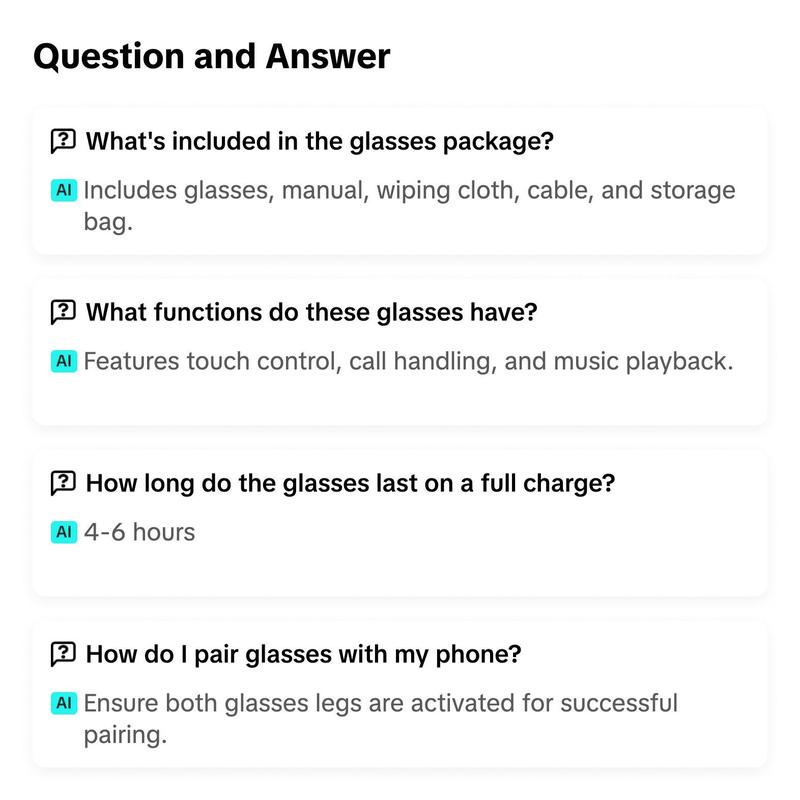Select the answer listing wiping cloth and cable

409,206
